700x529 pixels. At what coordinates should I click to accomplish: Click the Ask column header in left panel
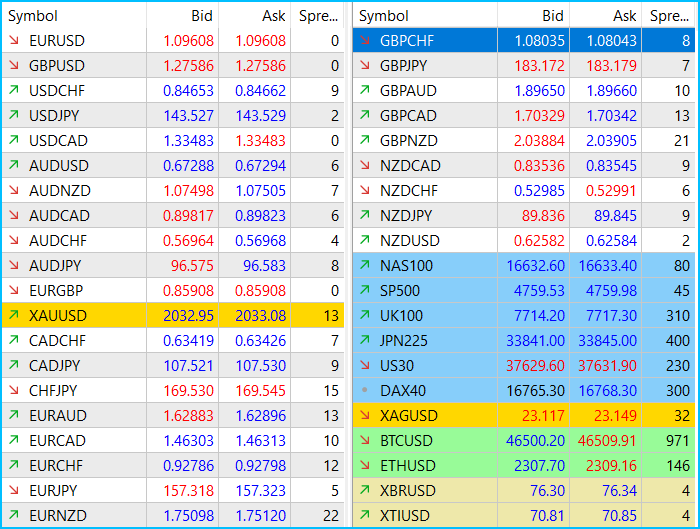273,16
